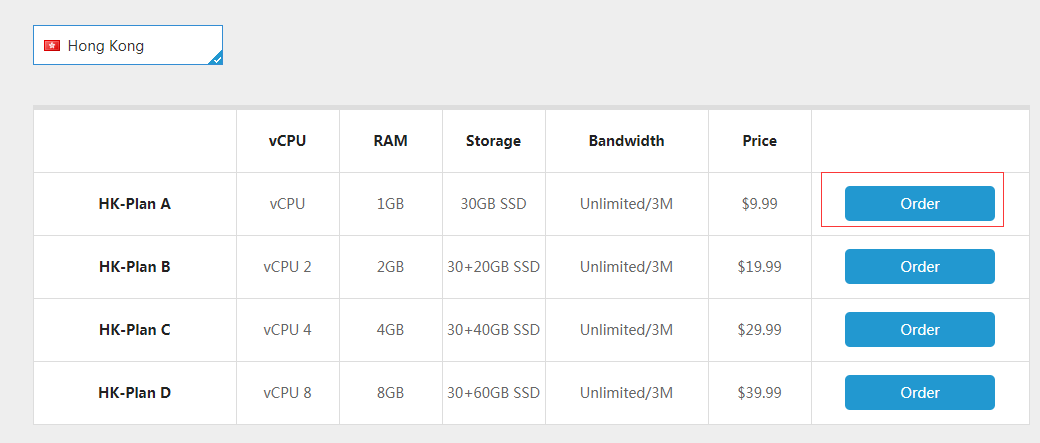Screen dimensions: 1040x443
Task: Click the 30+20GB SSD storage cell
Action: point(493,267)
